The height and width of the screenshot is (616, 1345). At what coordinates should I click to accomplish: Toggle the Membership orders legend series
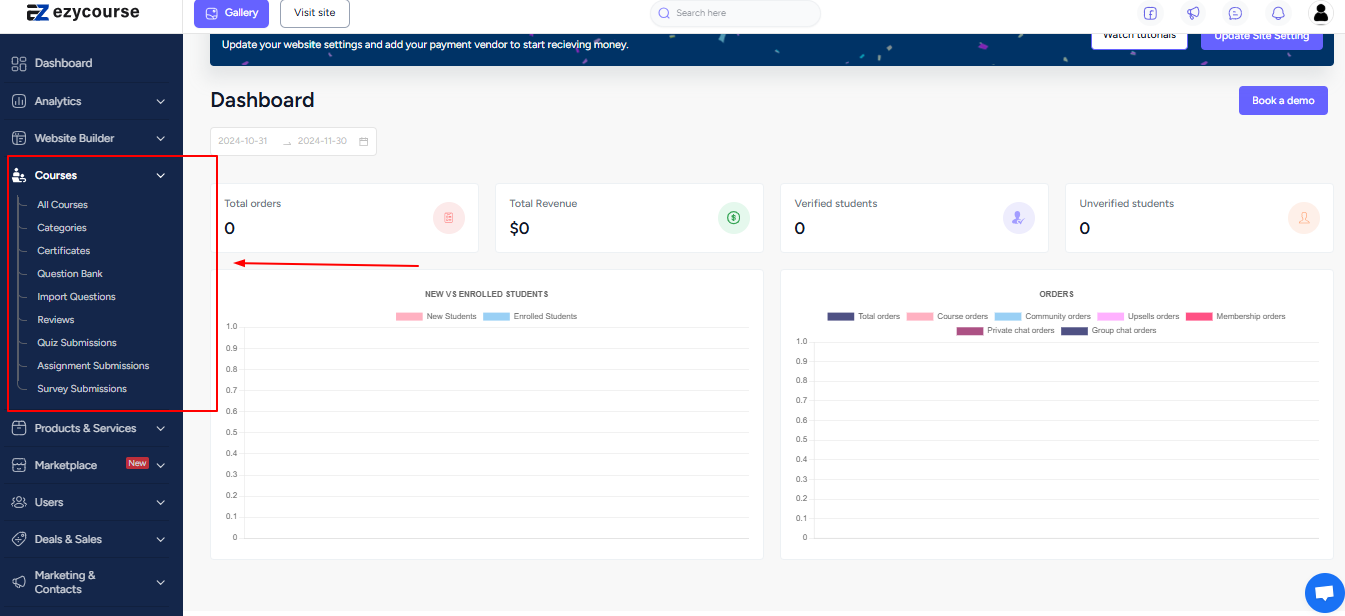click(x=1236, y=316)
